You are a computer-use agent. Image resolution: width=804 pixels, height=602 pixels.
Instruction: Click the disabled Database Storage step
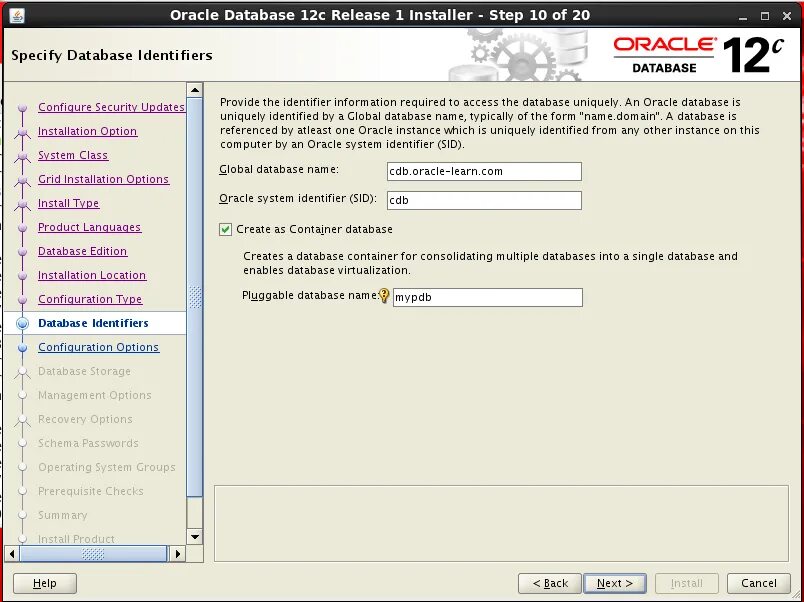(x=84, y=371)
